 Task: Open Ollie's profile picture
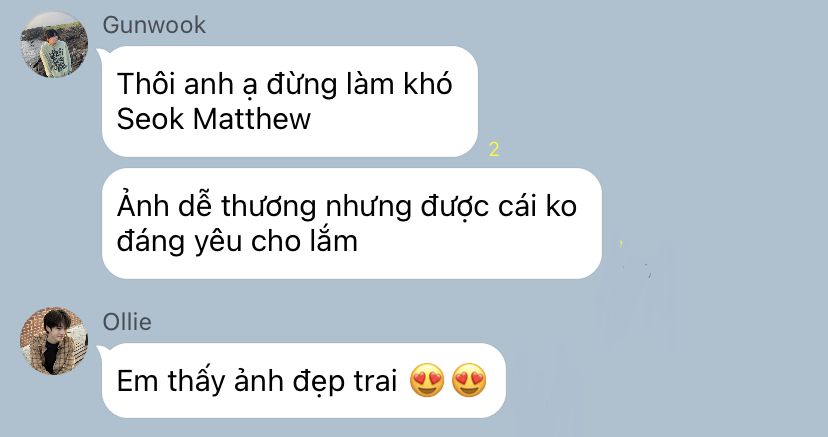click(54, 341)
